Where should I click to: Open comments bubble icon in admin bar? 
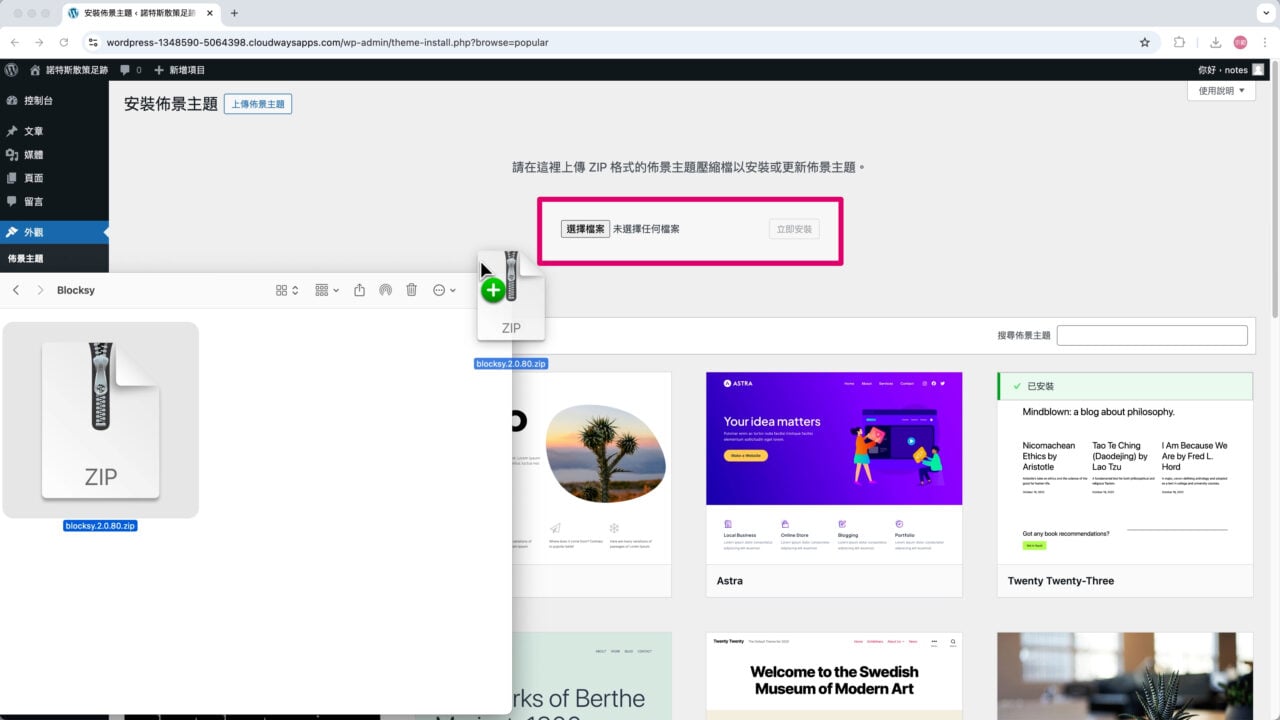(x=125, y=70)
